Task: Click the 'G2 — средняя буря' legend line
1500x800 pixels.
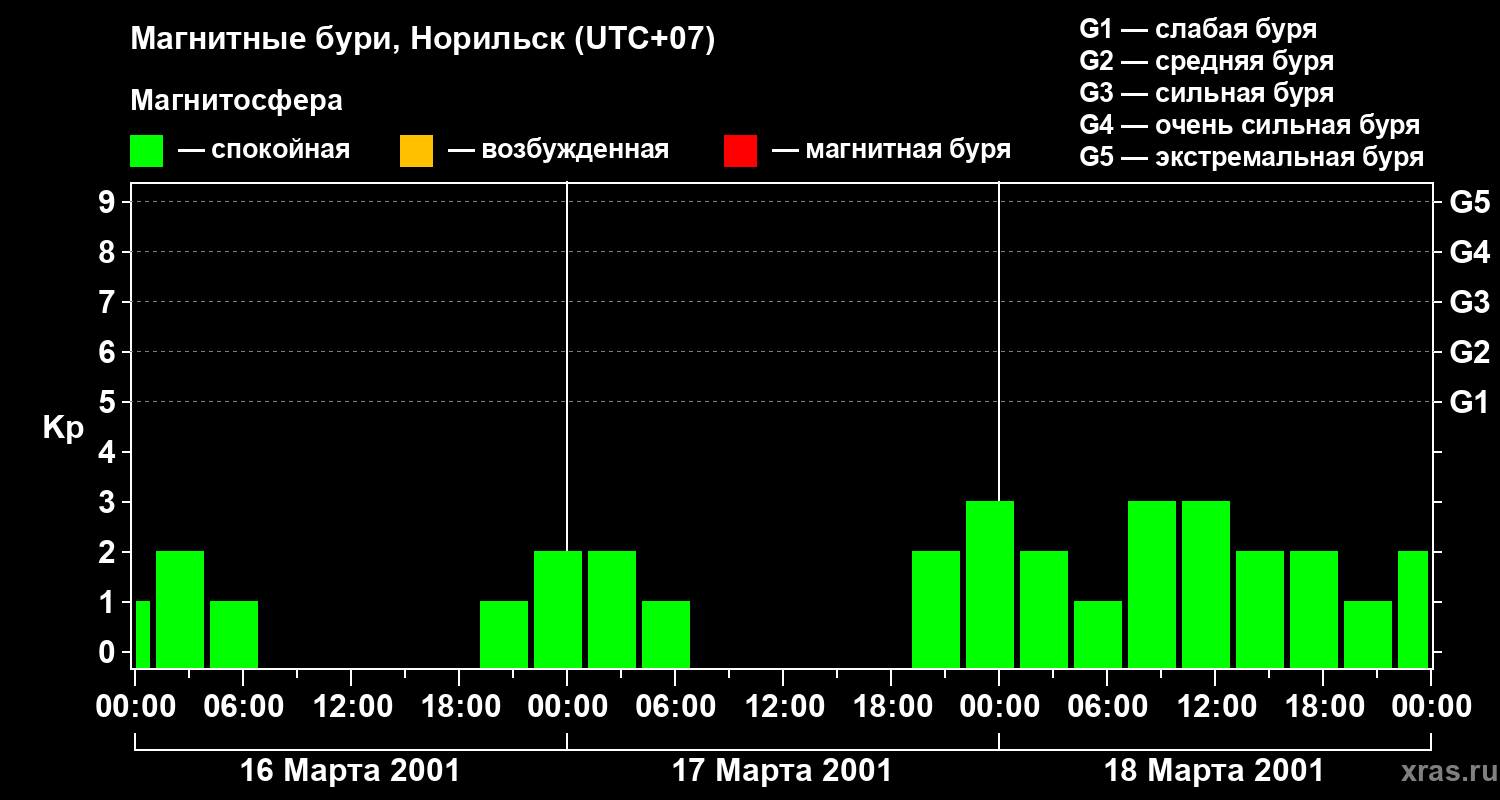Action: click(1207, 61)
